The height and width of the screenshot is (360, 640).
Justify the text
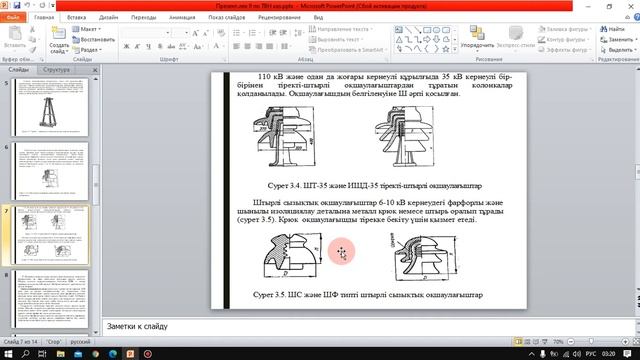(x=269, y=47)
